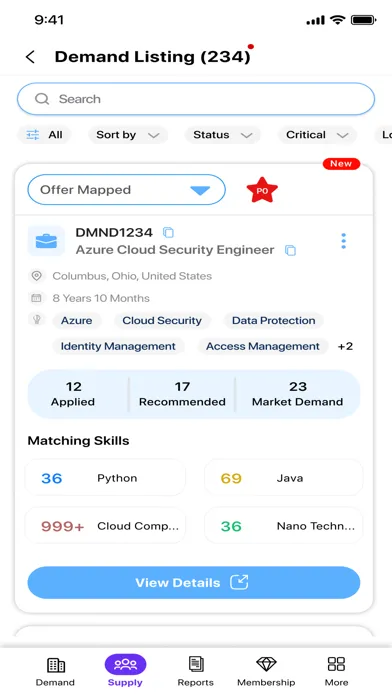Screen dimensions: 392x696
Task: Tap the Demand Listing (234) title
Action: coord(152,57)
